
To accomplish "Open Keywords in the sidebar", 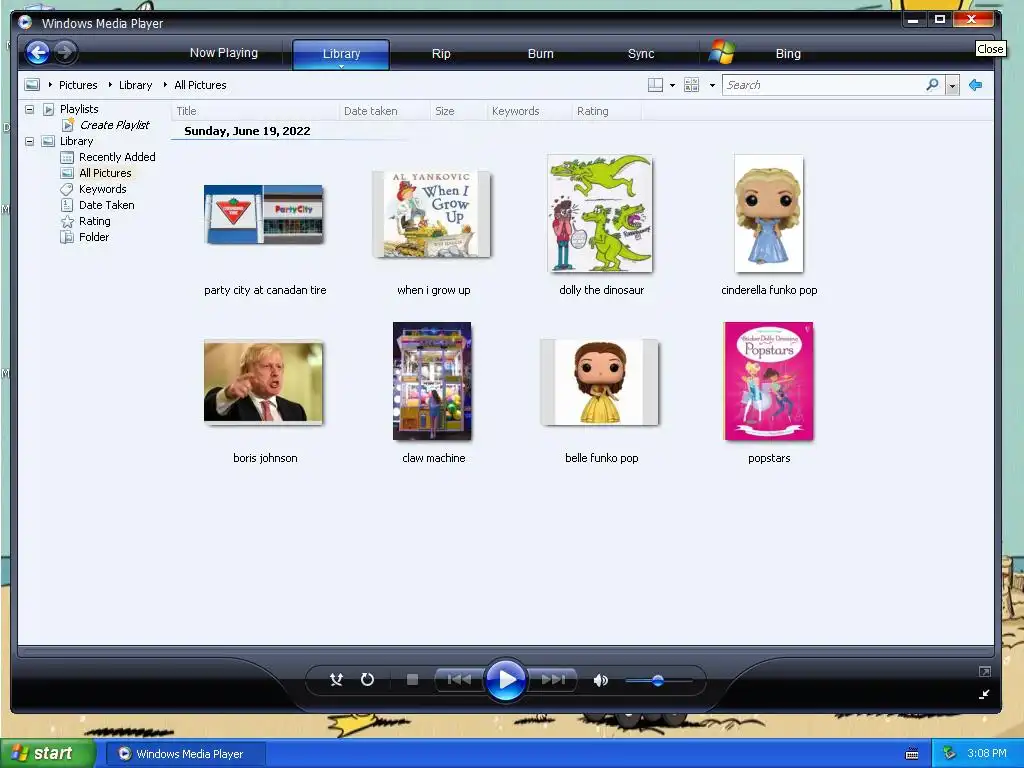I will pos(103,189).
